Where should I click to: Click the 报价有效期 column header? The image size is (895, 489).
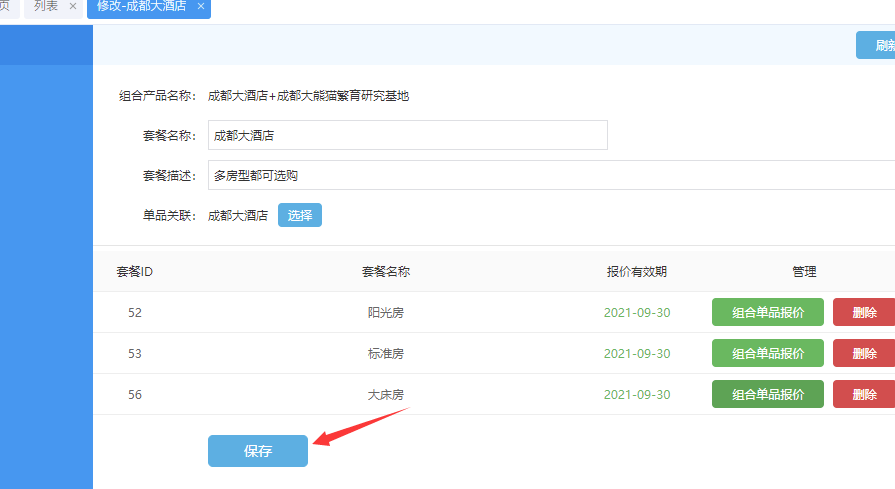[x=636, y=271]
